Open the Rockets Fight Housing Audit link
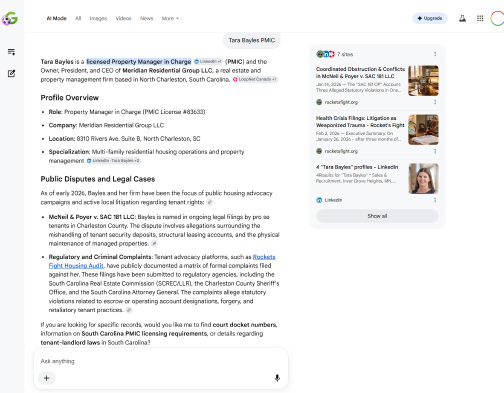The image size is (504, 393). pos(162,261)
